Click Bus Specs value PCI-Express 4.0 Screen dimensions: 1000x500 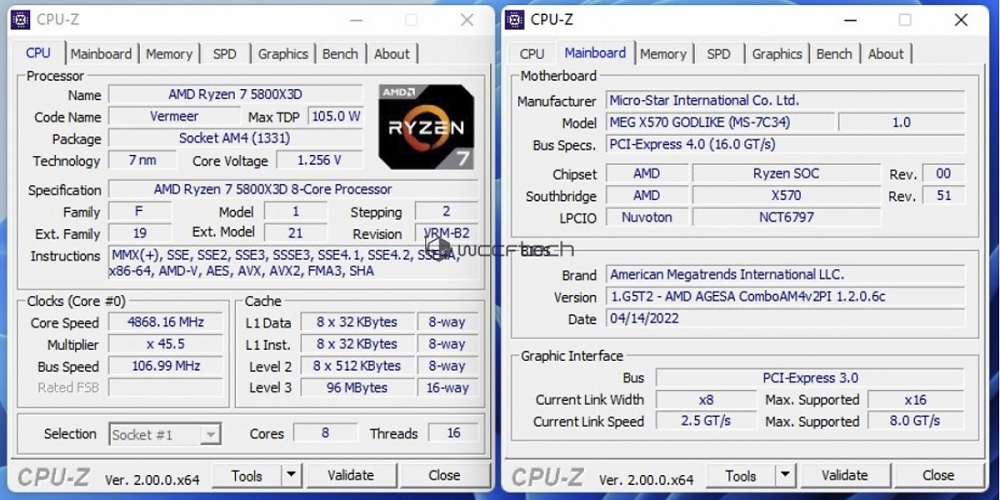[x=785, y=144]
